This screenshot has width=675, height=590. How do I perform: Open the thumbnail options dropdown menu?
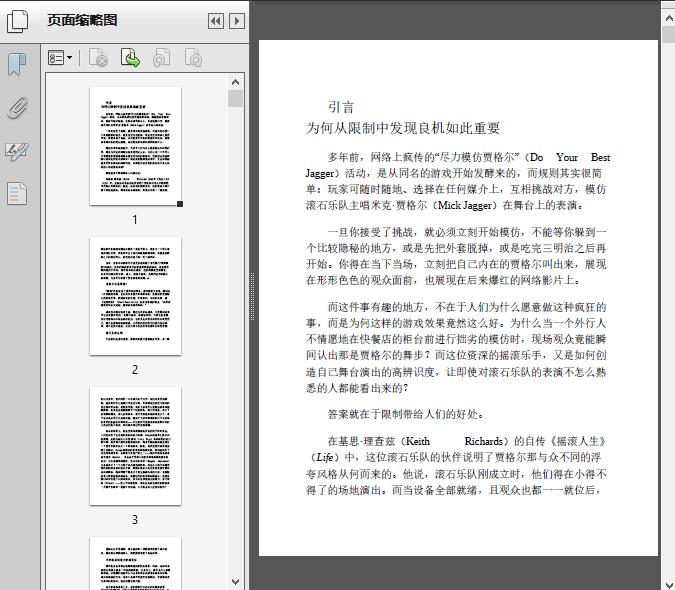coord(60,58)
